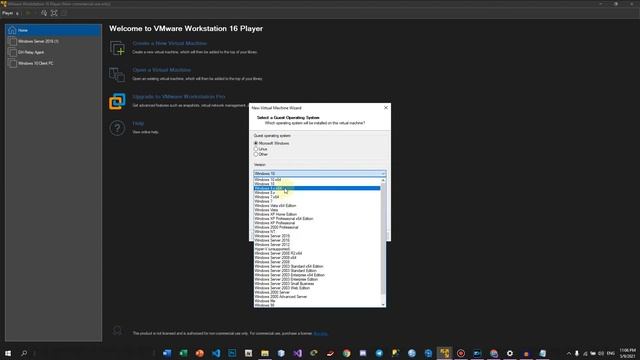Screen dimensions: 640x360
Task: Choose highlighted Windows 8.x x64 in version list
Action: 317,188
